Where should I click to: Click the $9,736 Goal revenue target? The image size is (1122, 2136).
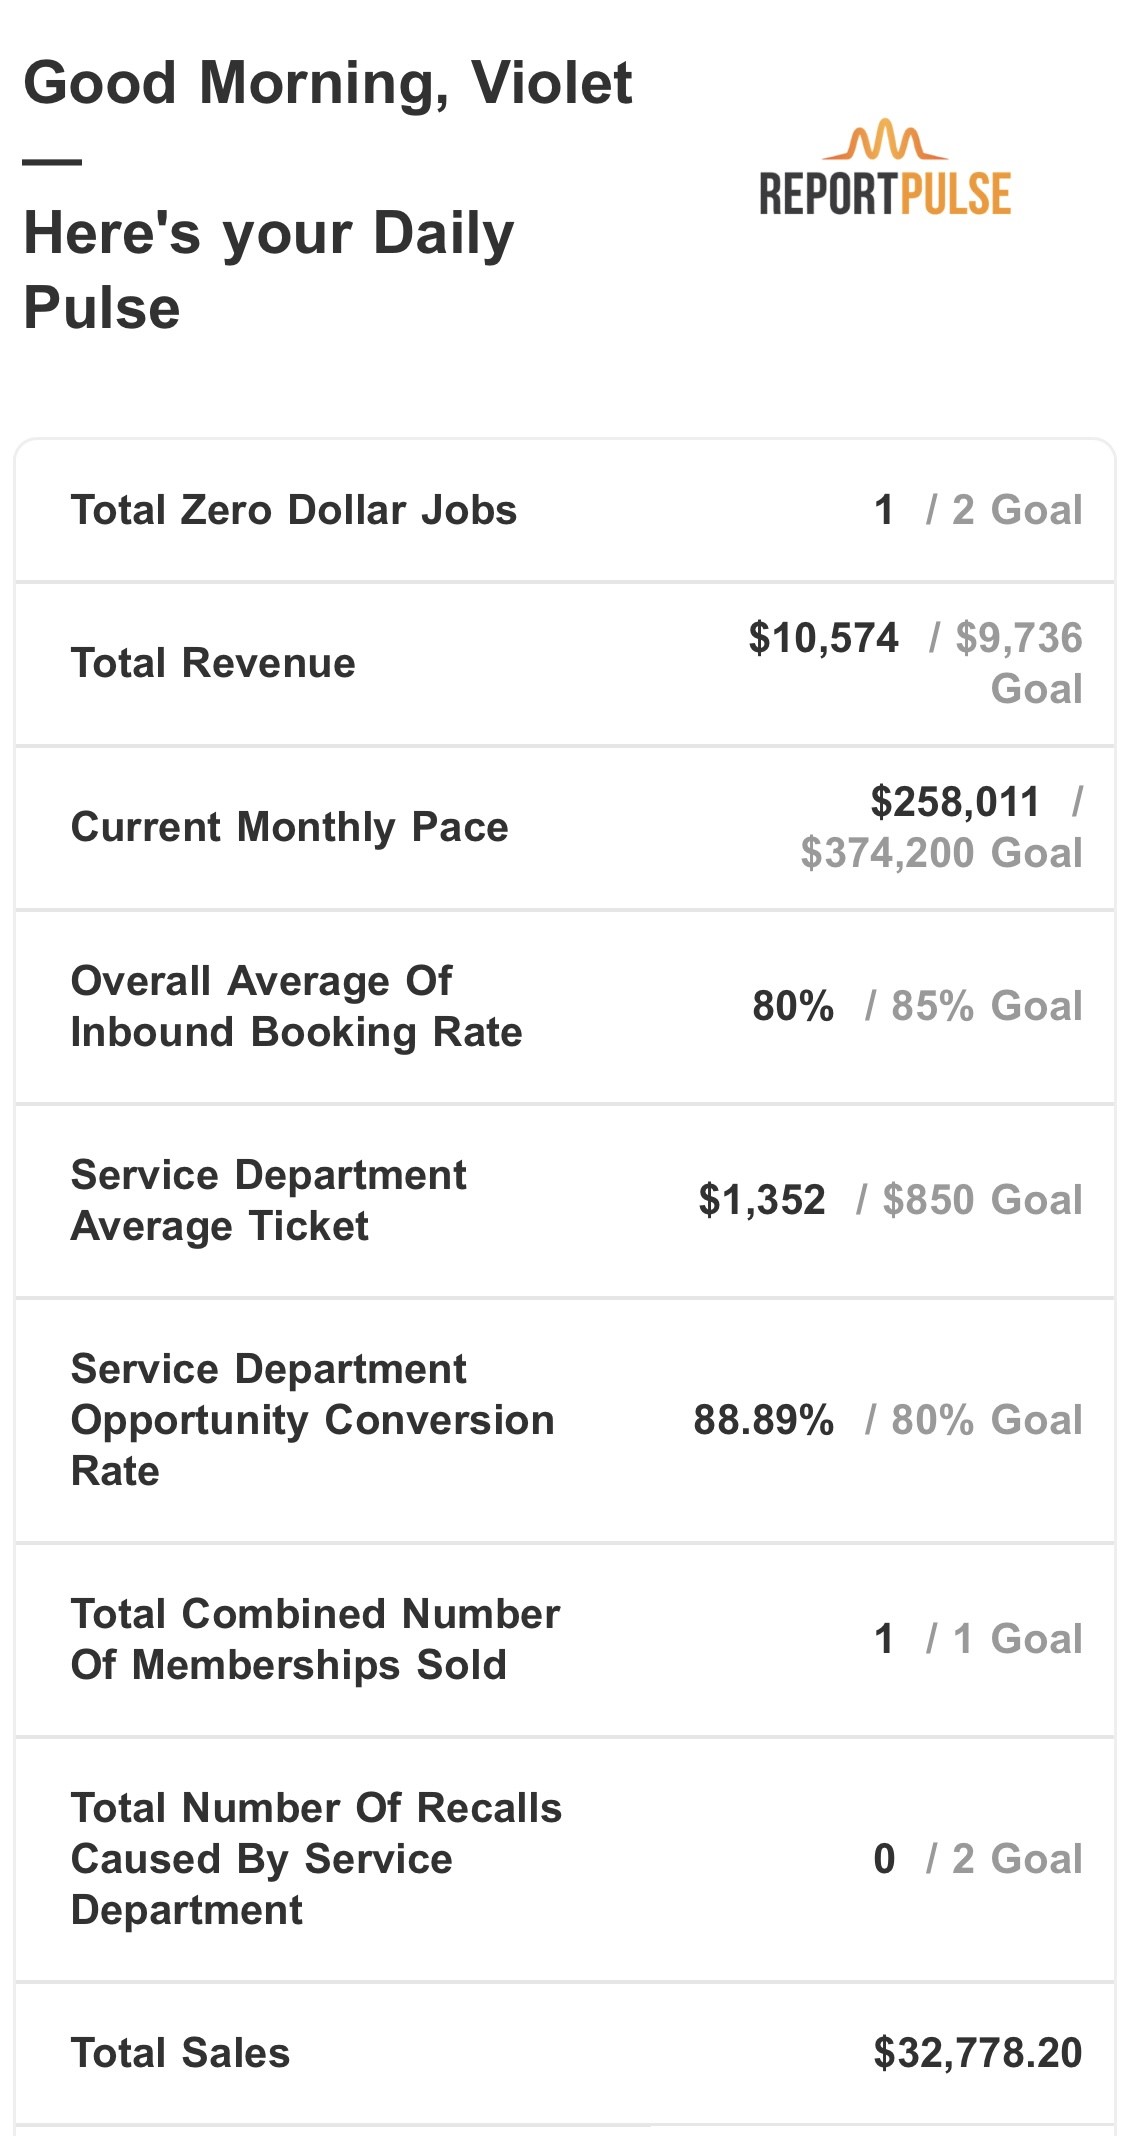coord(1019,663)
